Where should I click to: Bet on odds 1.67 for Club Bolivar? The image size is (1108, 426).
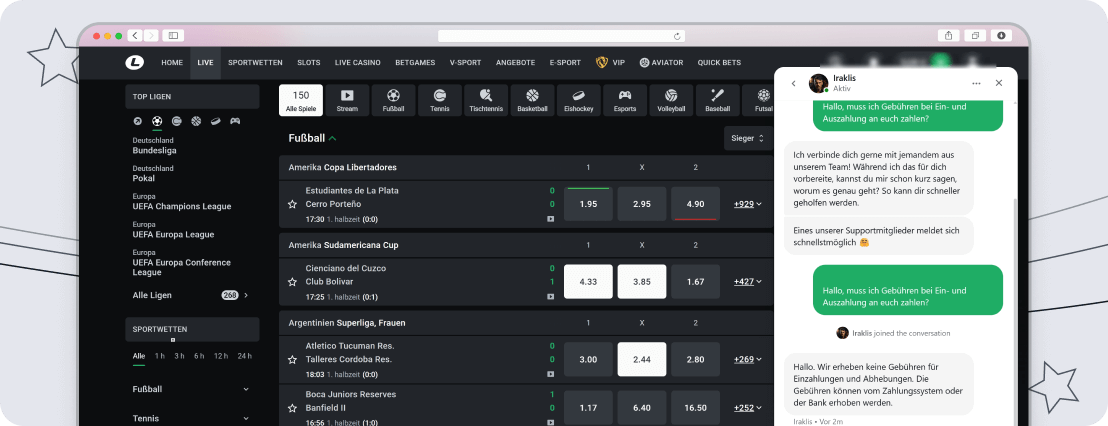(x=695, y=282)
